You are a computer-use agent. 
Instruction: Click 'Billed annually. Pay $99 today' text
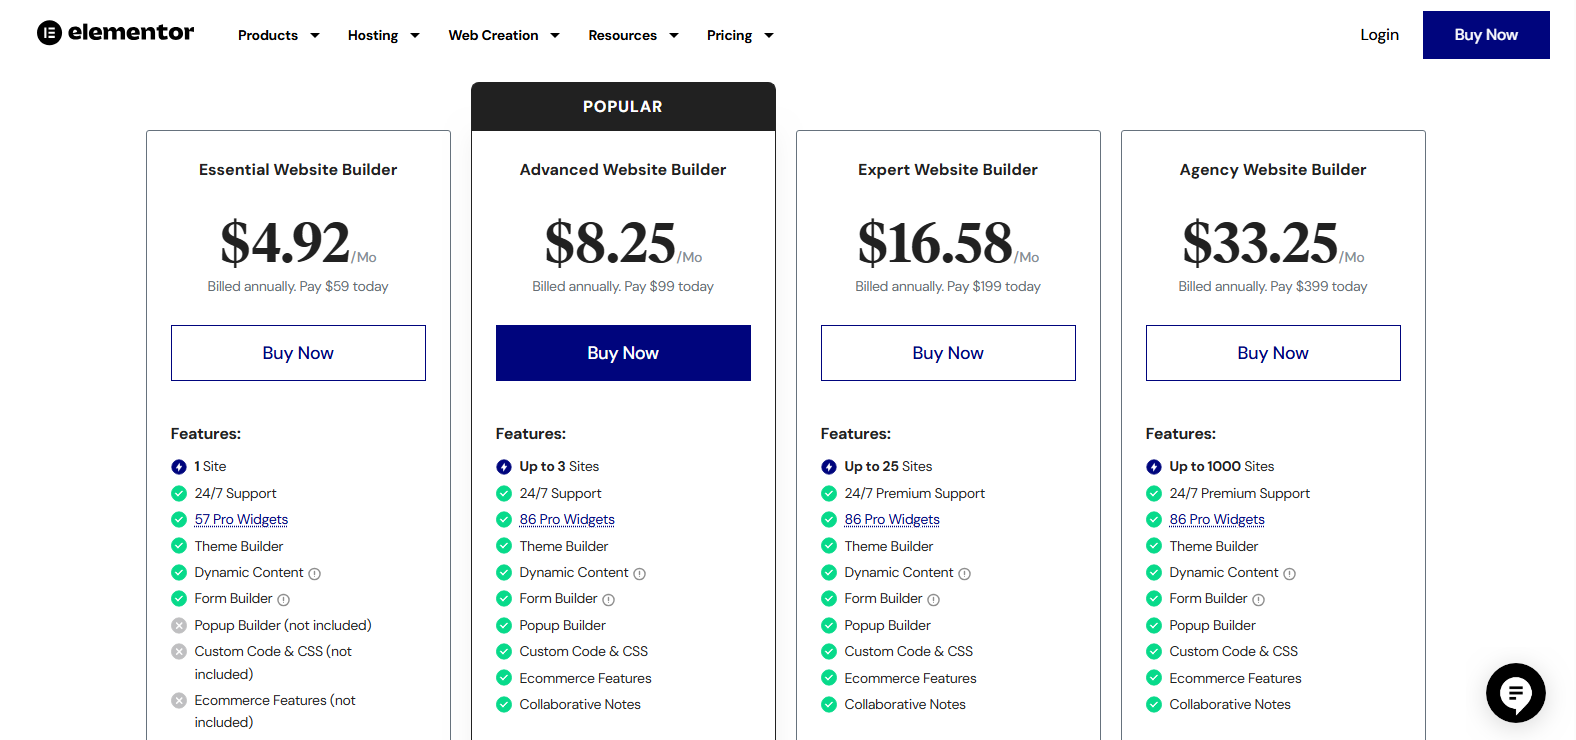click(x=623, y=287)
